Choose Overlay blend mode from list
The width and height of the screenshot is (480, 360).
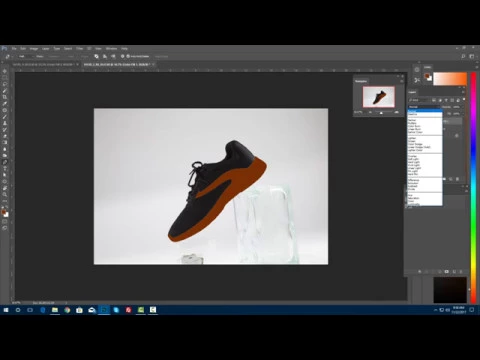pos(425,156)
